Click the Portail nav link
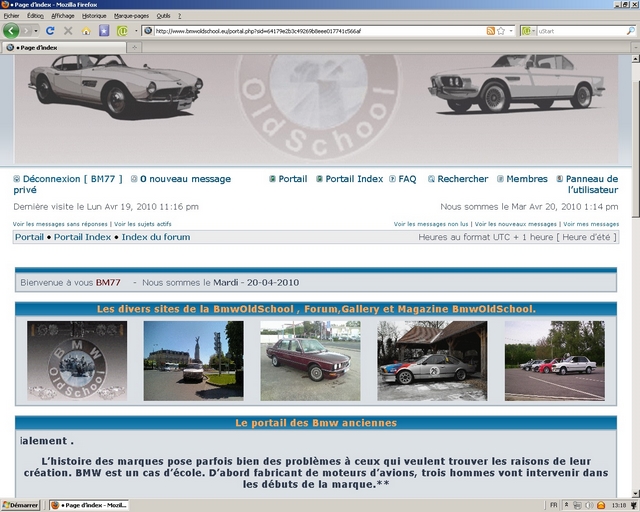Screen dimensions: 640x512 tap(293, 179)
